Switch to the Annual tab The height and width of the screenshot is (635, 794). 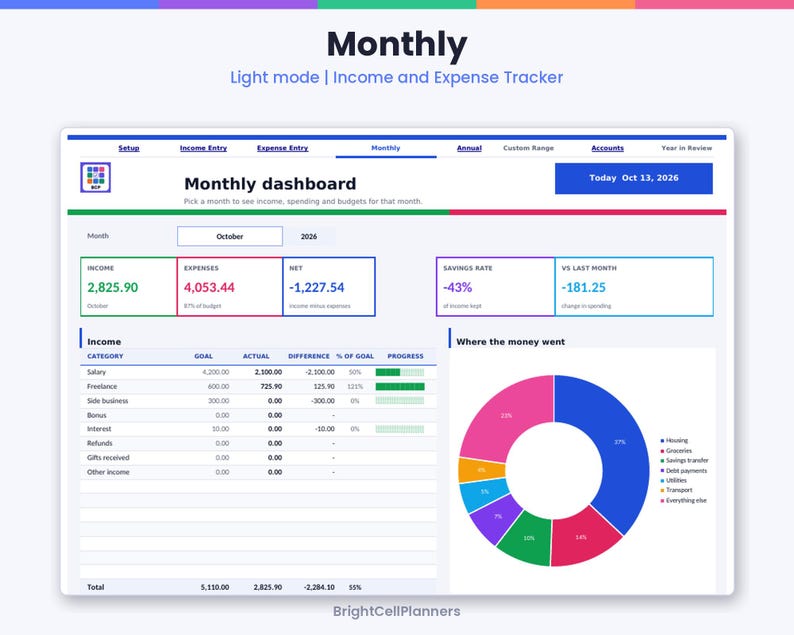click(x=469, y=148)
